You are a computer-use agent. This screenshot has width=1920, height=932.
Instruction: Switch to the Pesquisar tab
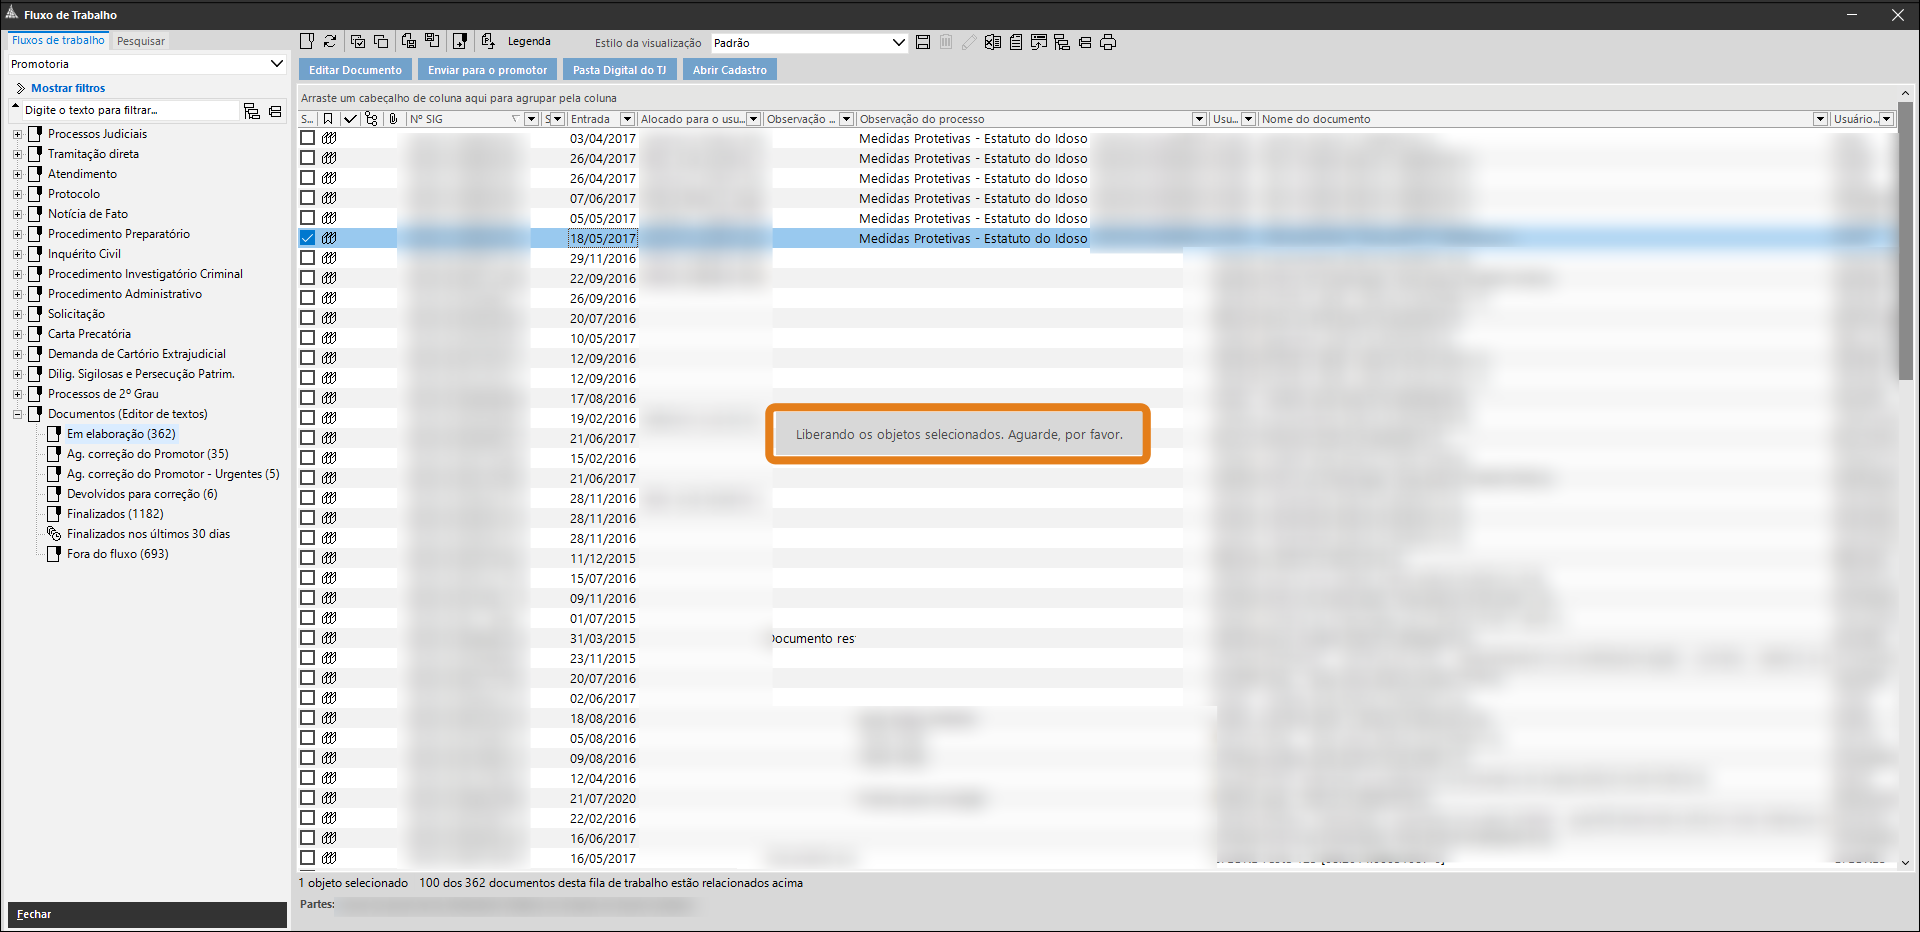point(141,41)
